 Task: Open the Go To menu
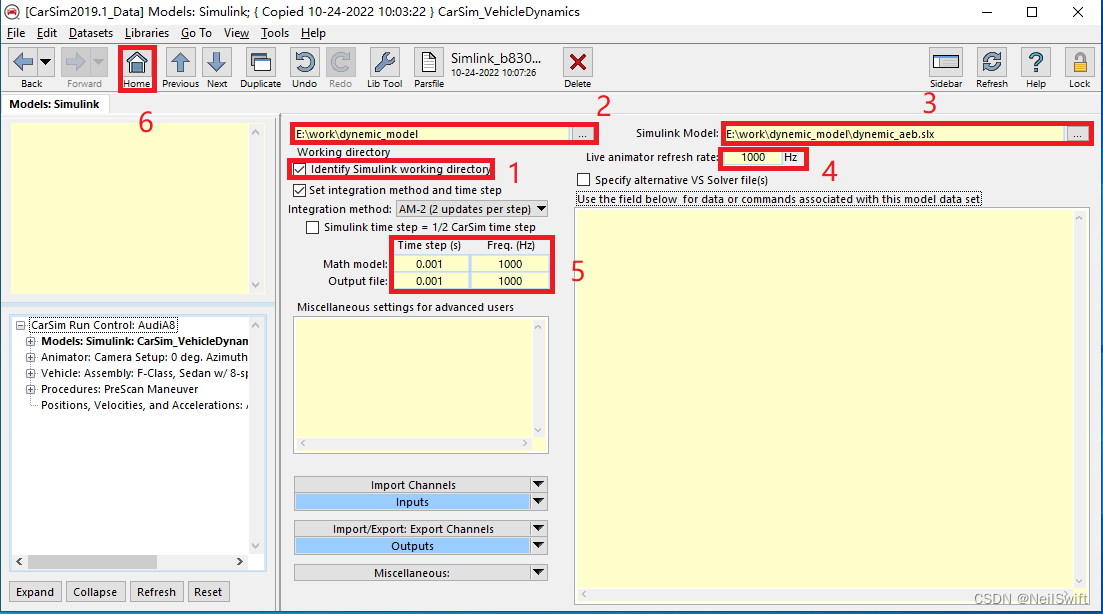point(196,33)
